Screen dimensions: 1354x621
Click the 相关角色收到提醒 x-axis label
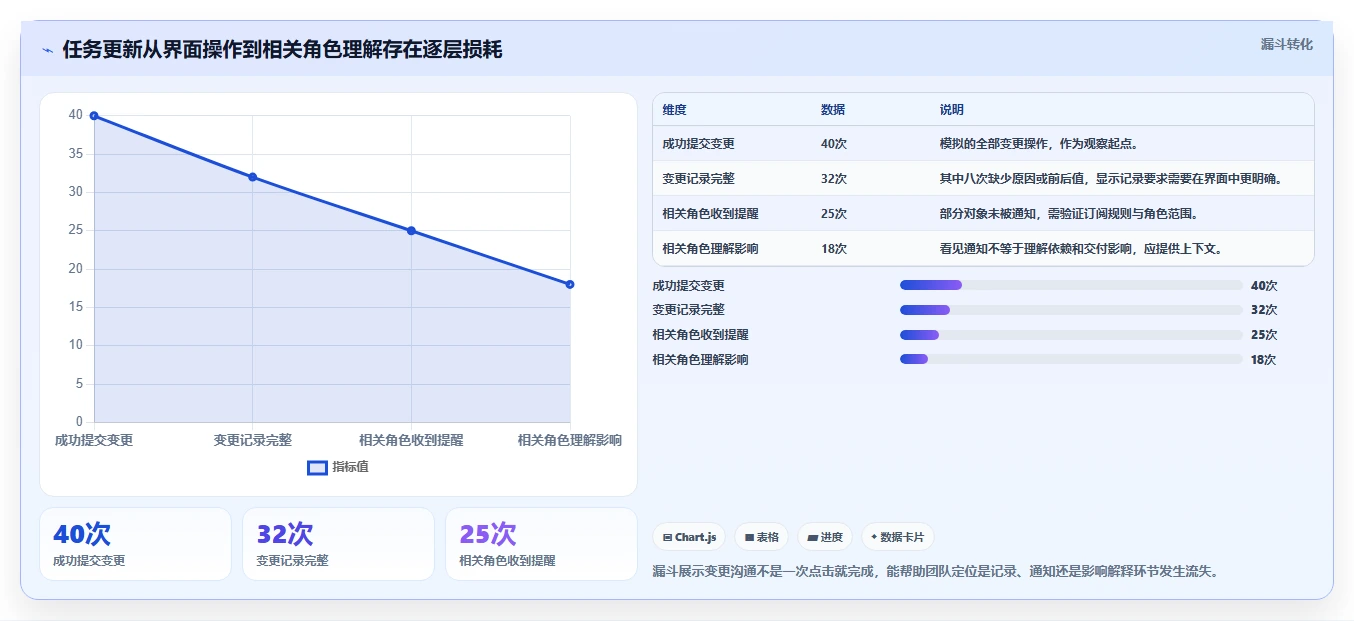coord(411,440)
